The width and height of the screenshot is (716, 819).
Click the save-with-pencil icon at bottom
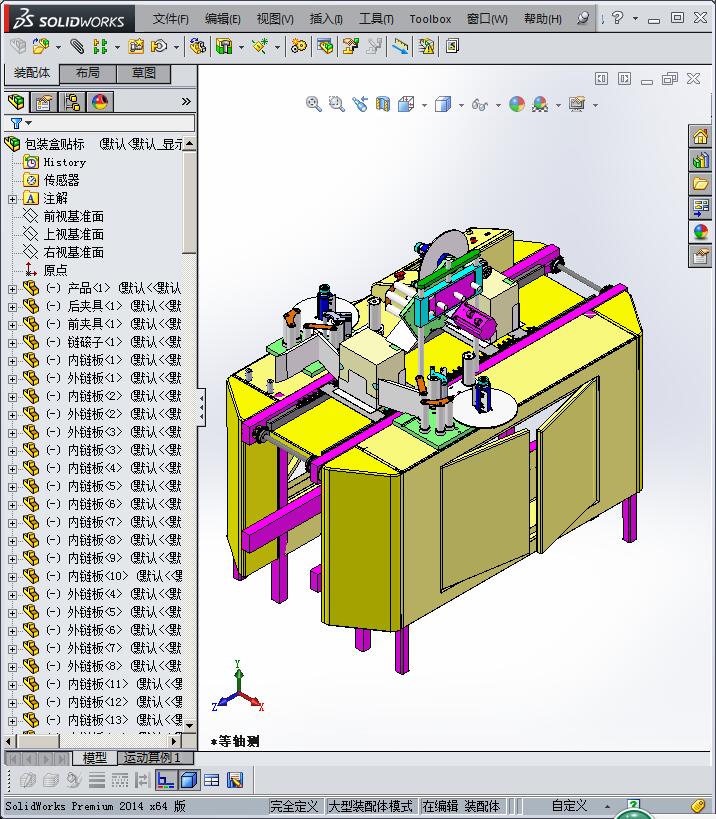point(235,780)
